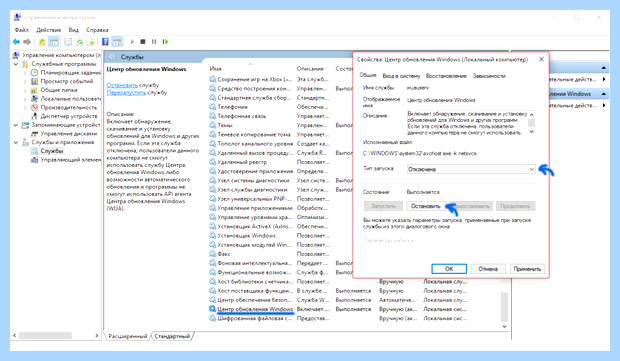Open Help with the blue question mark icon

click(105, 42)
